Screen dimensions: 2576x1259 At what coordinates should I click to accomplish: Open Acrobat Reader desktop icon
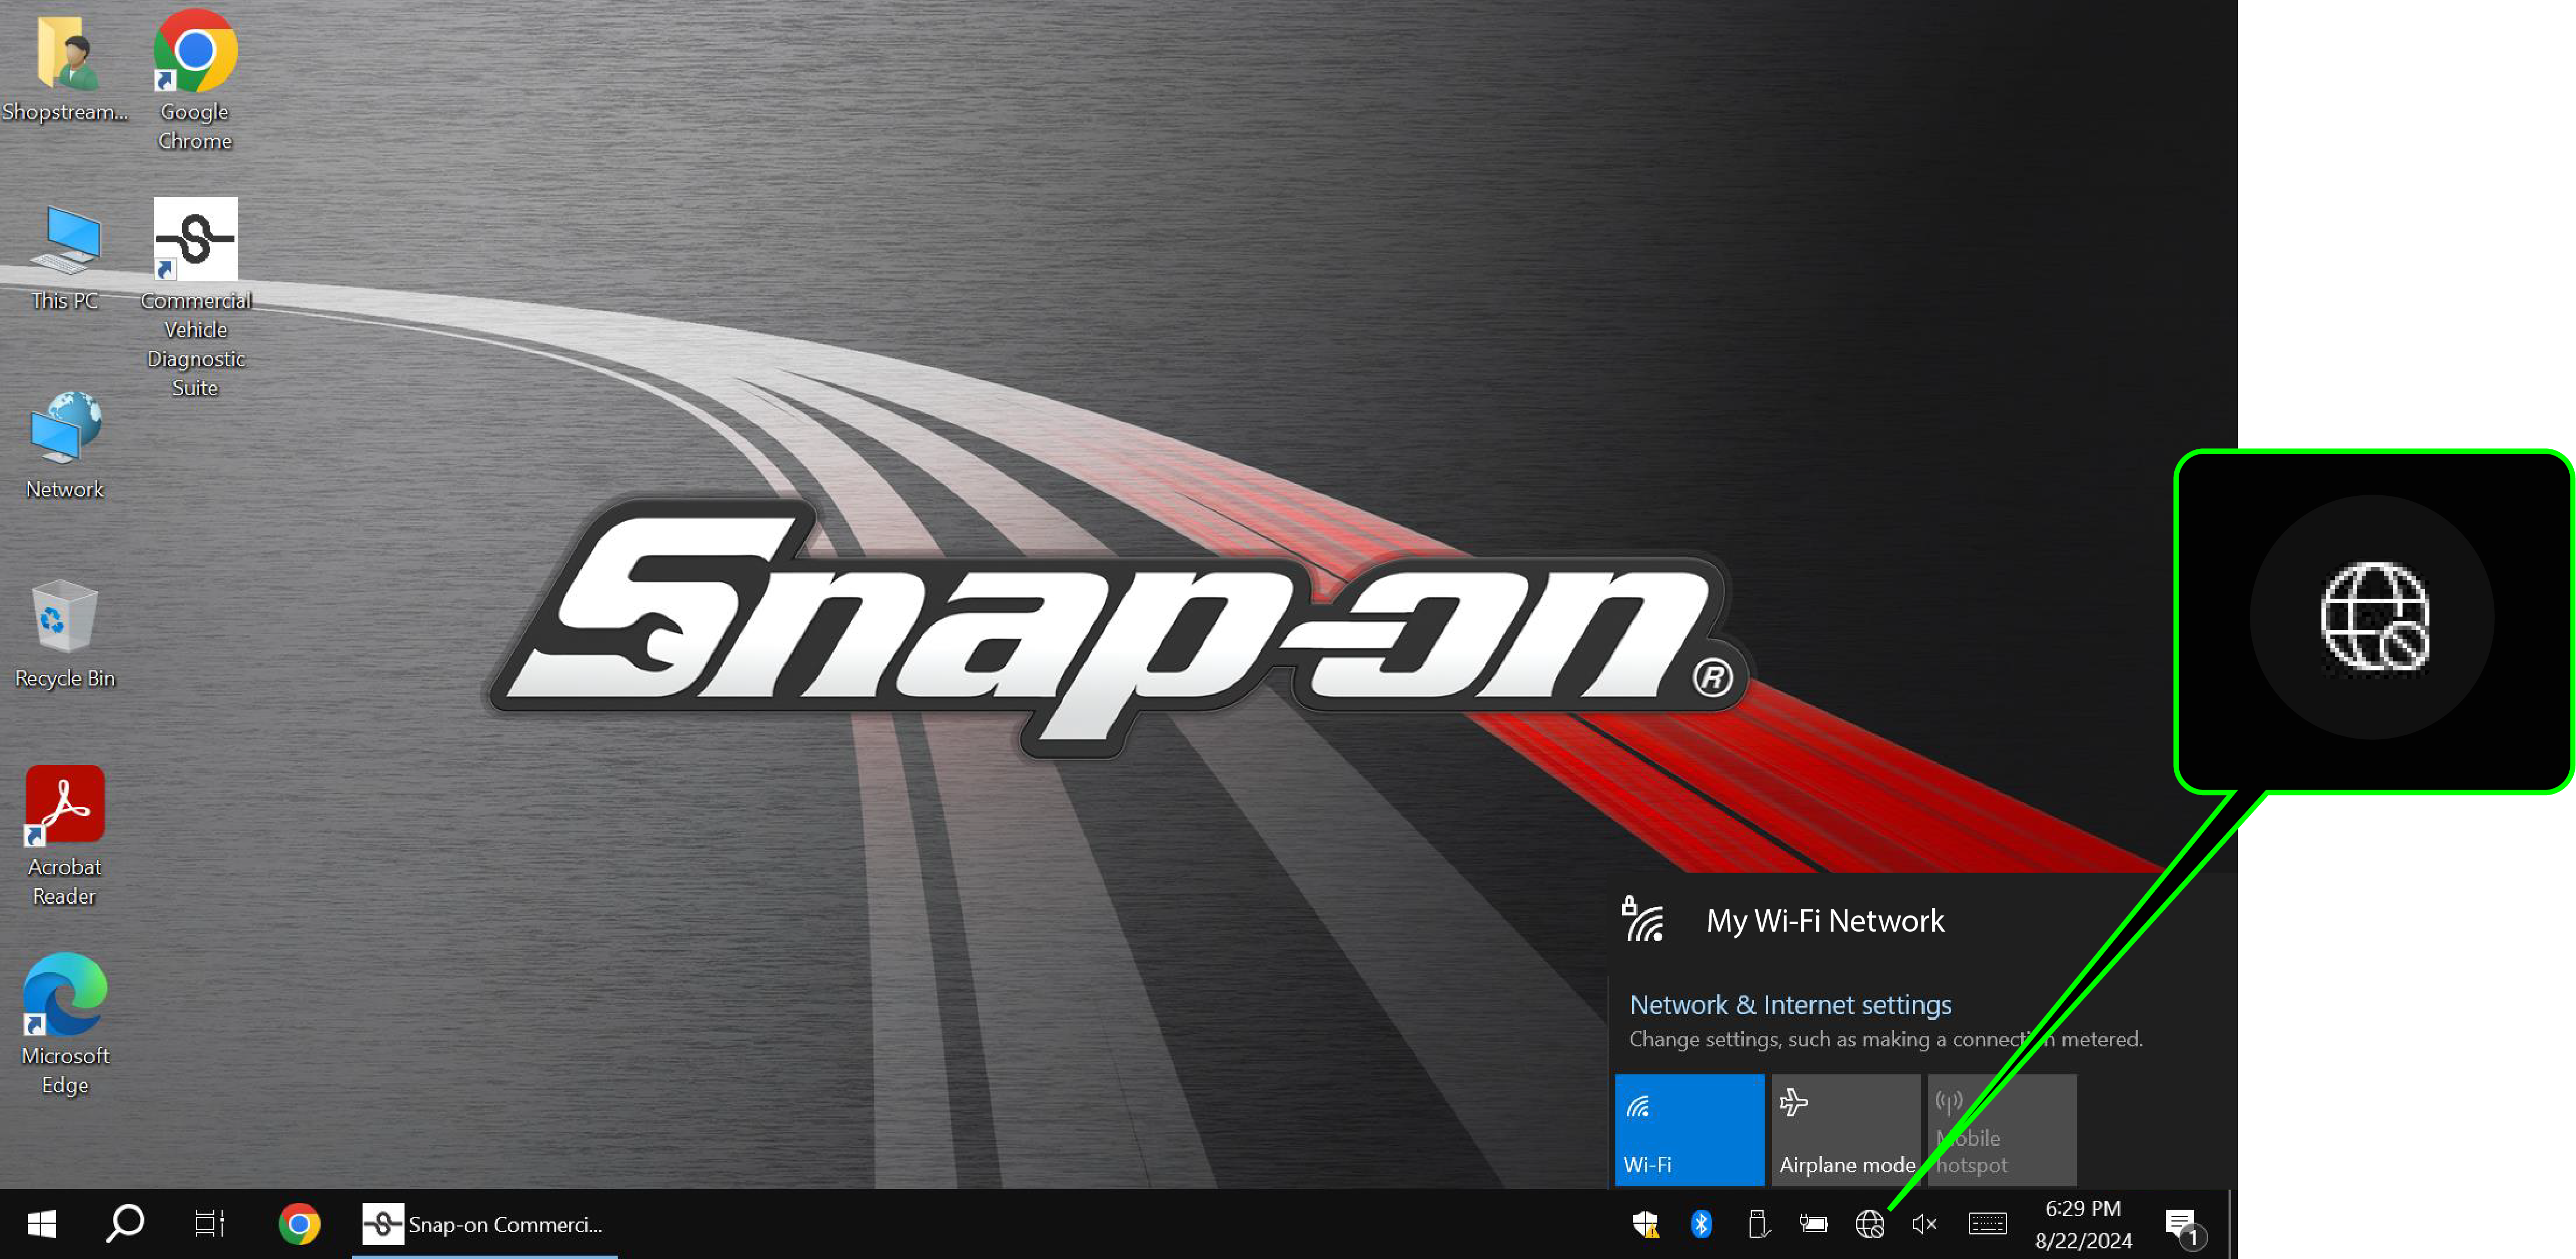(x=65, y=806)
